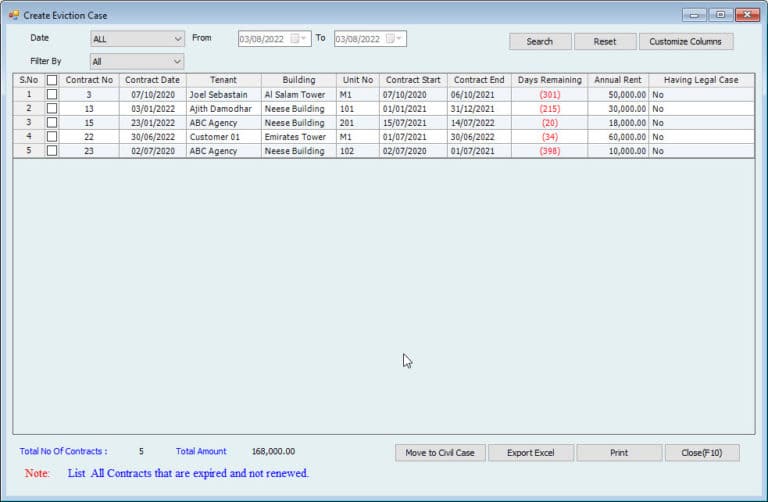Click the Create Eviction Case window icon

pos(13,15)
